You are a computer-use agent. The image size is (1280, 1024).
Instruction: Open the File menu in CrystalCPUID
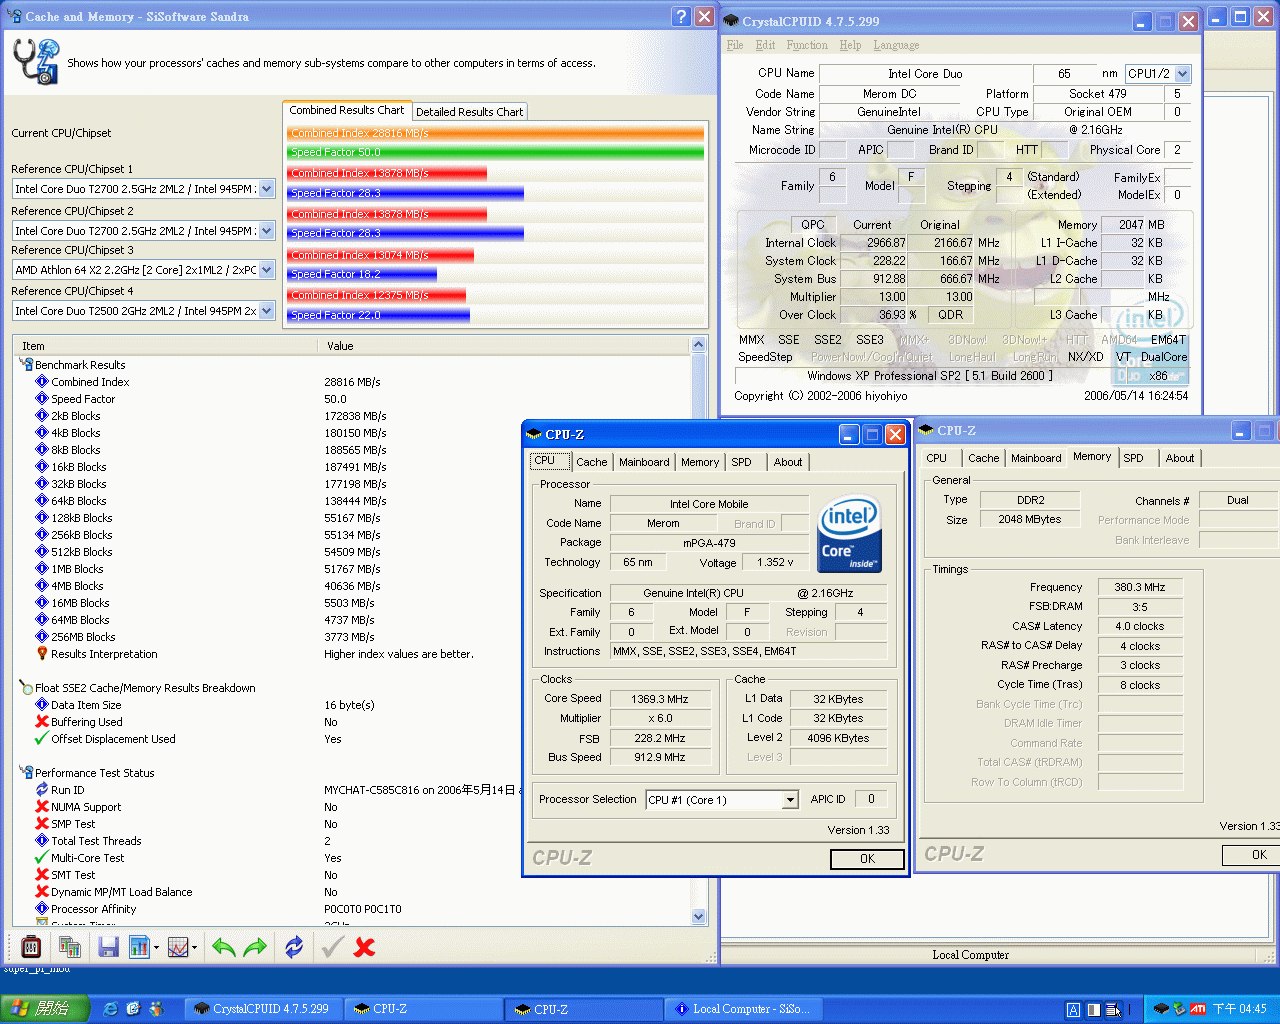coord(735,45)
